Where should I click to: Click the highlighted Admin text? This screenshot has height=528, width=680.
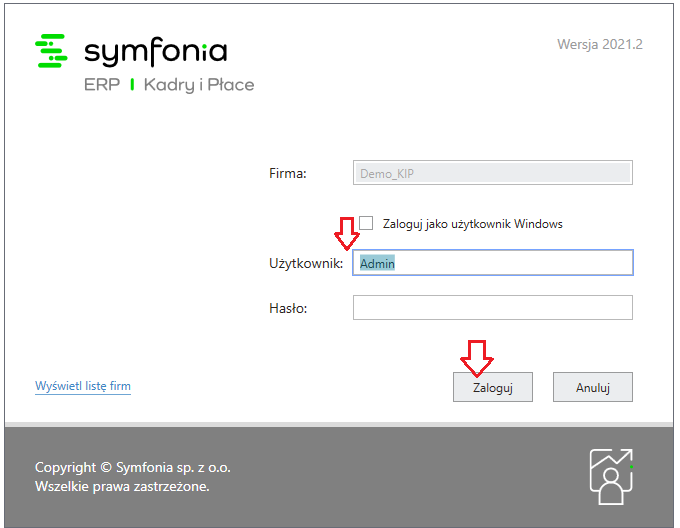(377, 263)
